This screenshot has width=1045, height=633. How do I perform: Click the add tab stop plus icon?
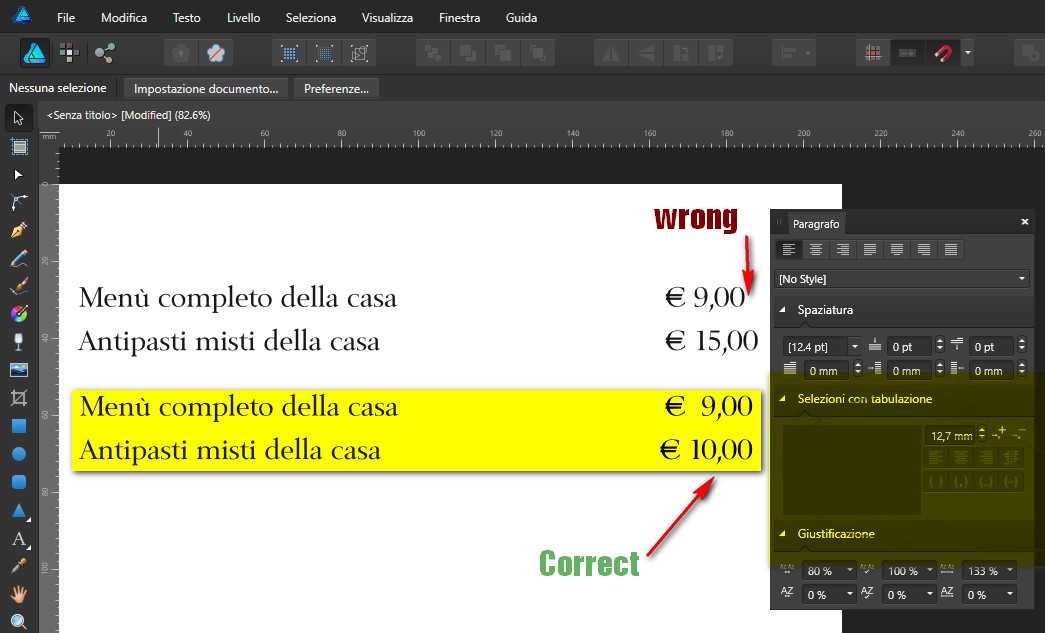point(998,434)
